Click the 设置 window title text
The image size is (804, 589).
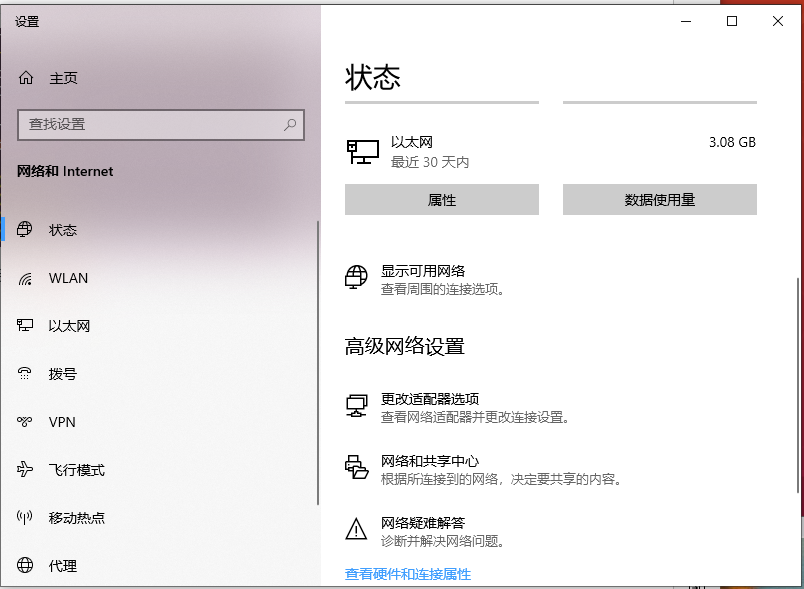pos(27,22)
